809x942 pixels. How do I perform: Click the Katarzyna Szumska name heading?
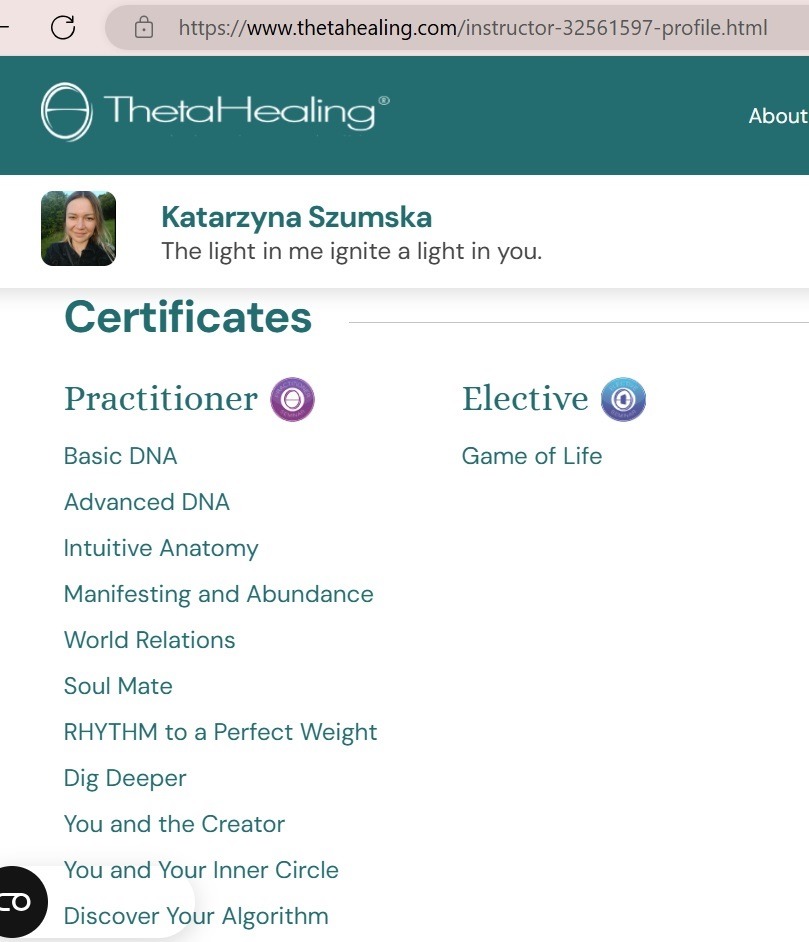tap(297, 216)
